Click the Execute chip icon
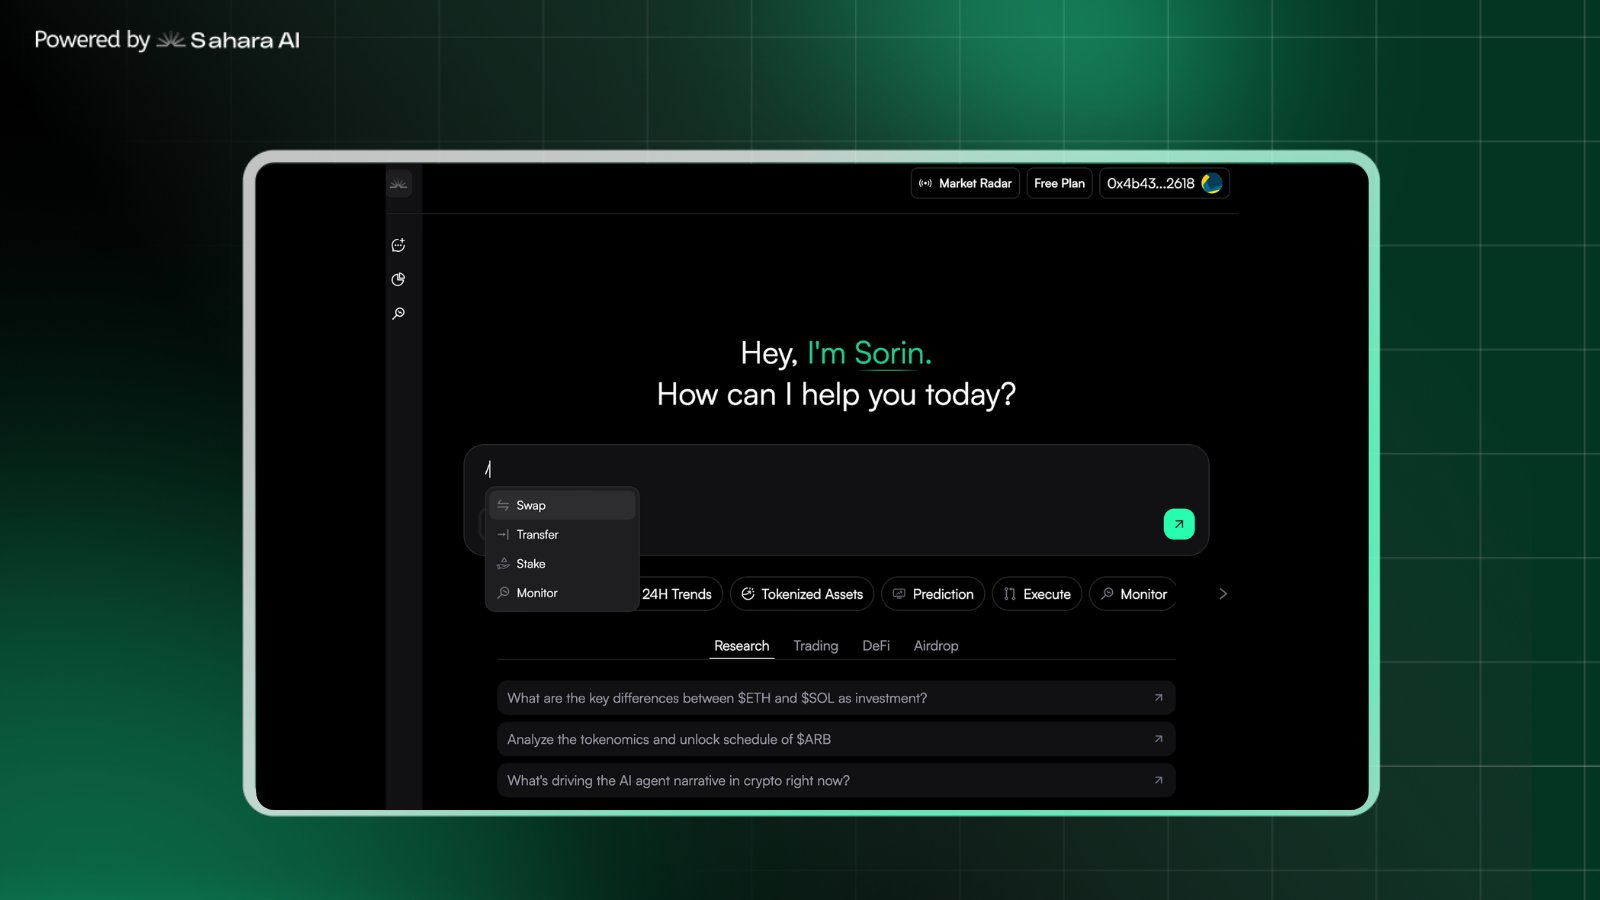The width and height of the screenshot is (1600, 900). coord(1010,594)
